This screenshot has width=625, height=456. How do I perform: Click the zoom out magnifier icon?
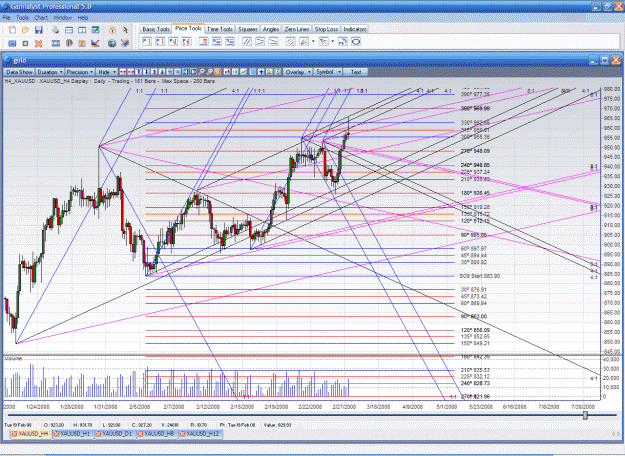(x=209, y=72)
